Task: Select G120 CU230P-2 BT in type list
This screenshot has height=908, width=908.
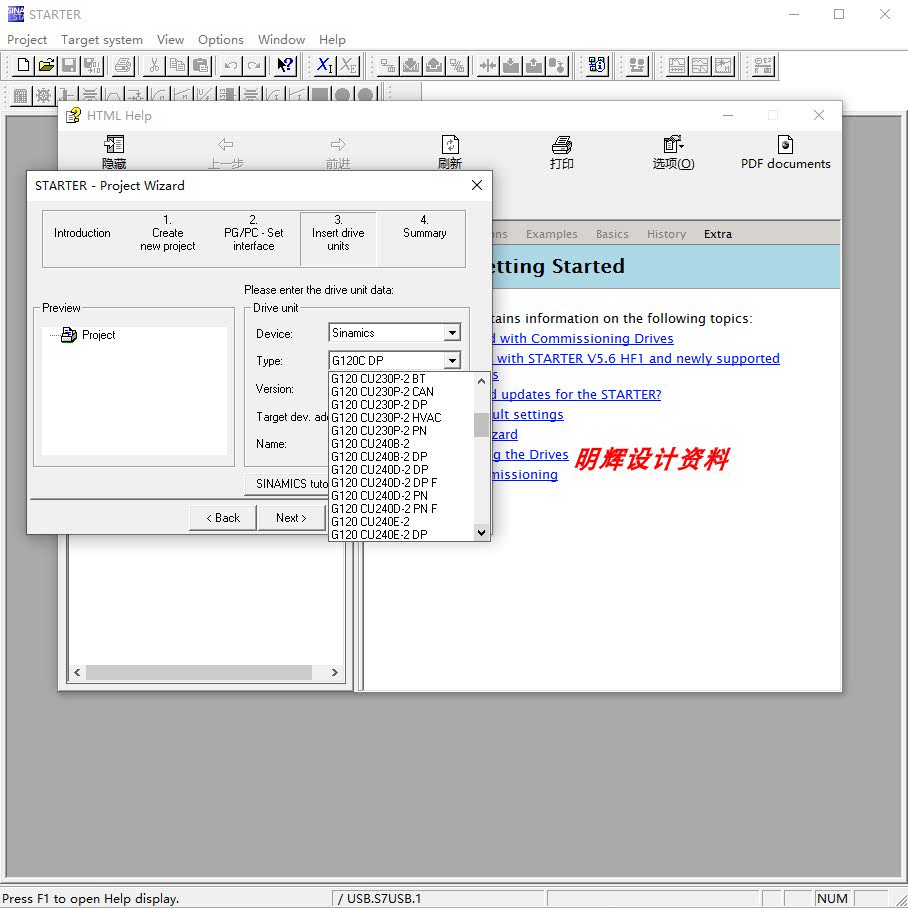Action: tap(401, 378)
